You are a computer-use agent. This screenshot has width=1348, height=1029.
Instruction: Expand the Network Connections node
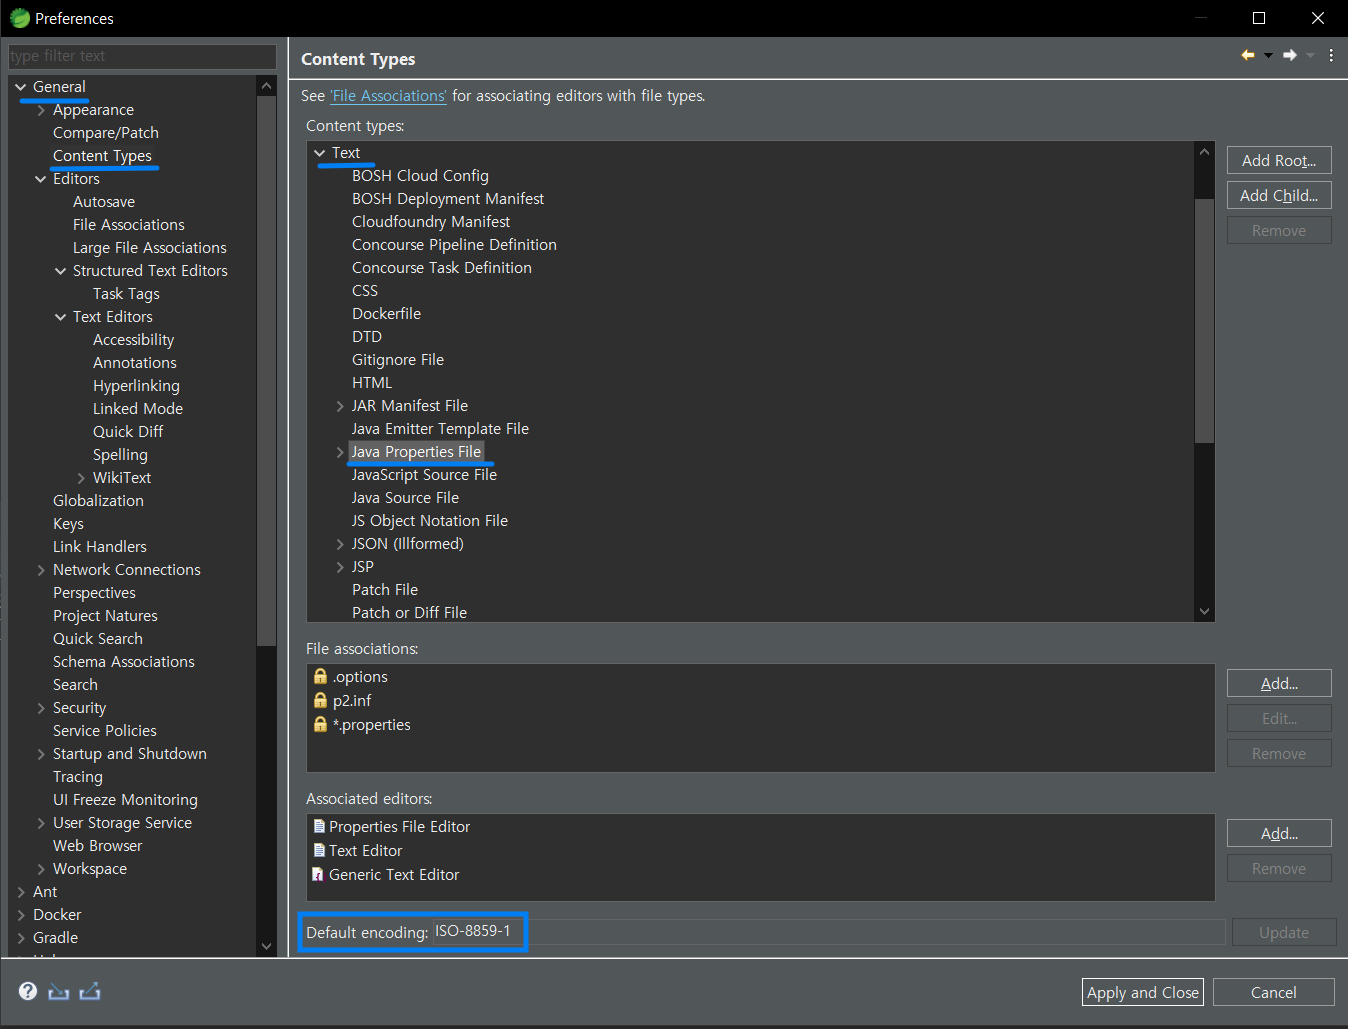click(x=41, y=570)
